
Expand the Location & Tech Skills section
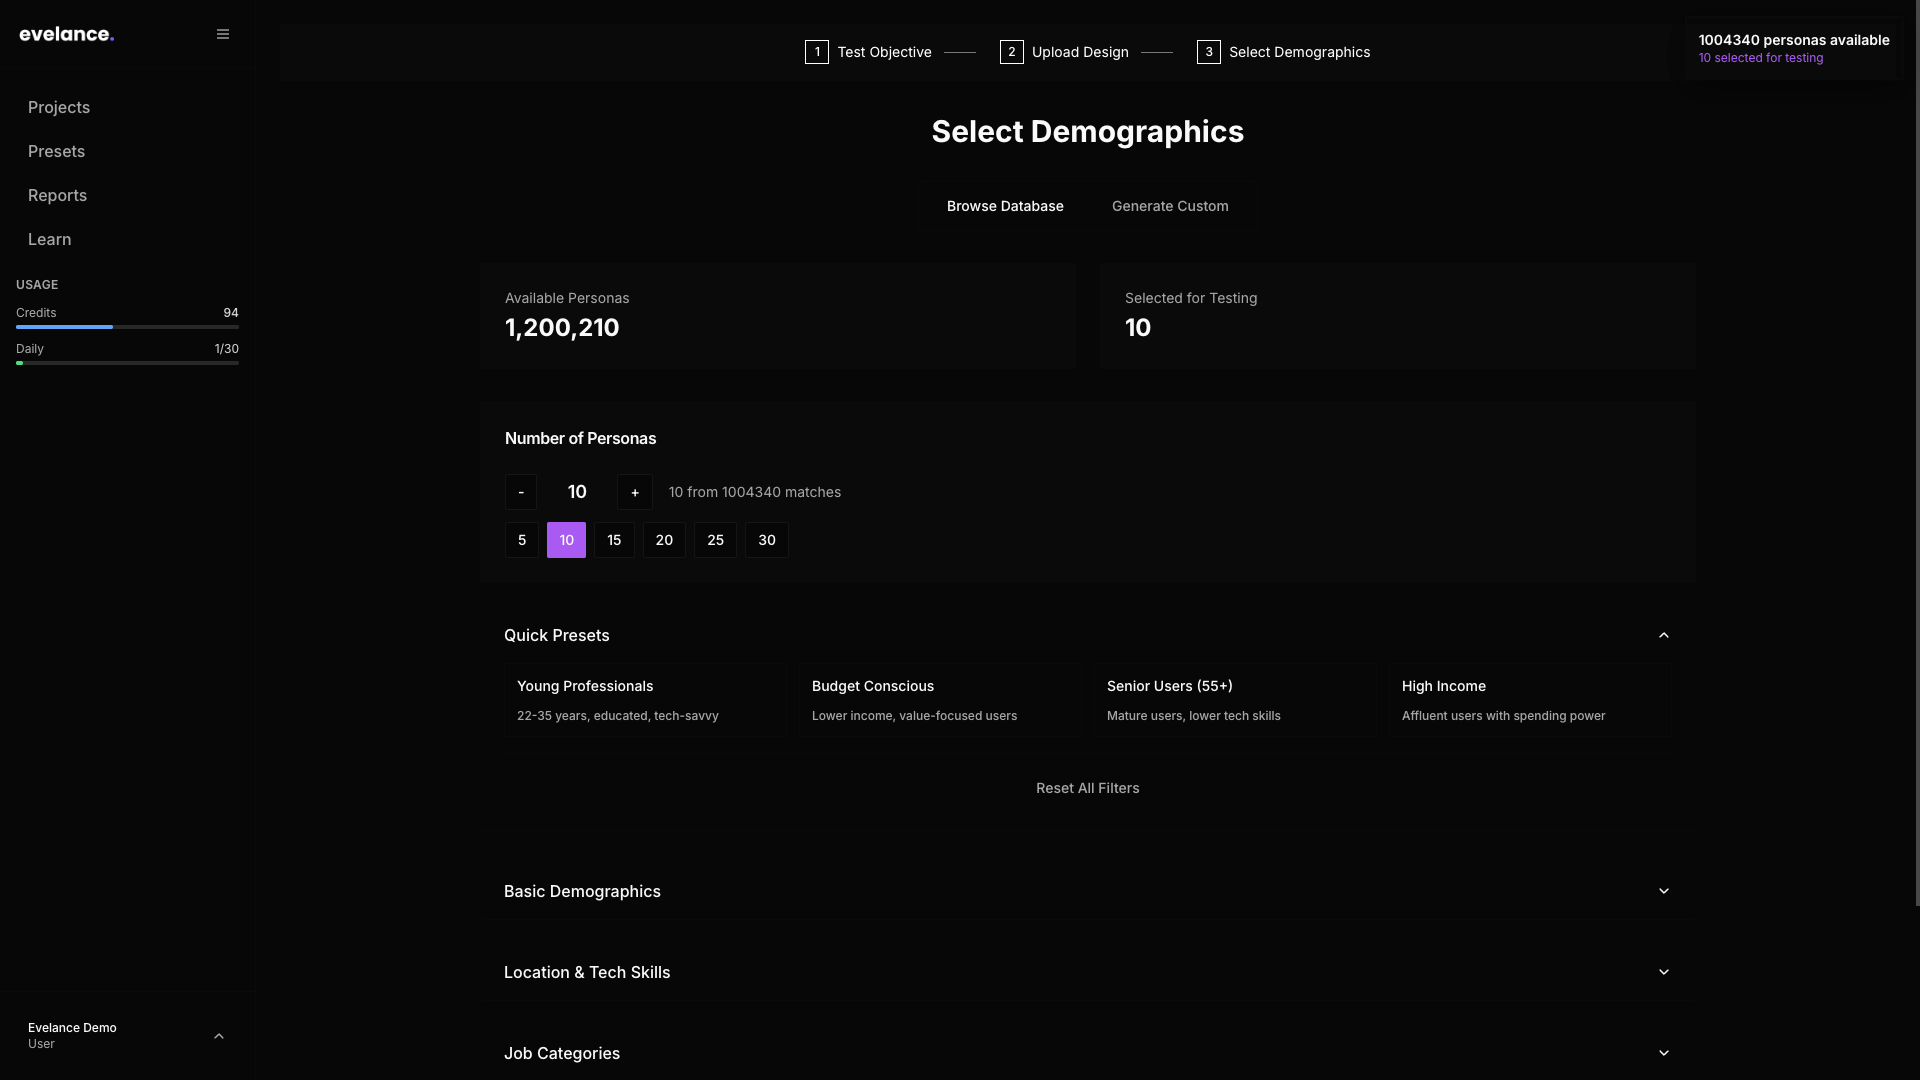pyautogui.click(x=1087, y=972)
